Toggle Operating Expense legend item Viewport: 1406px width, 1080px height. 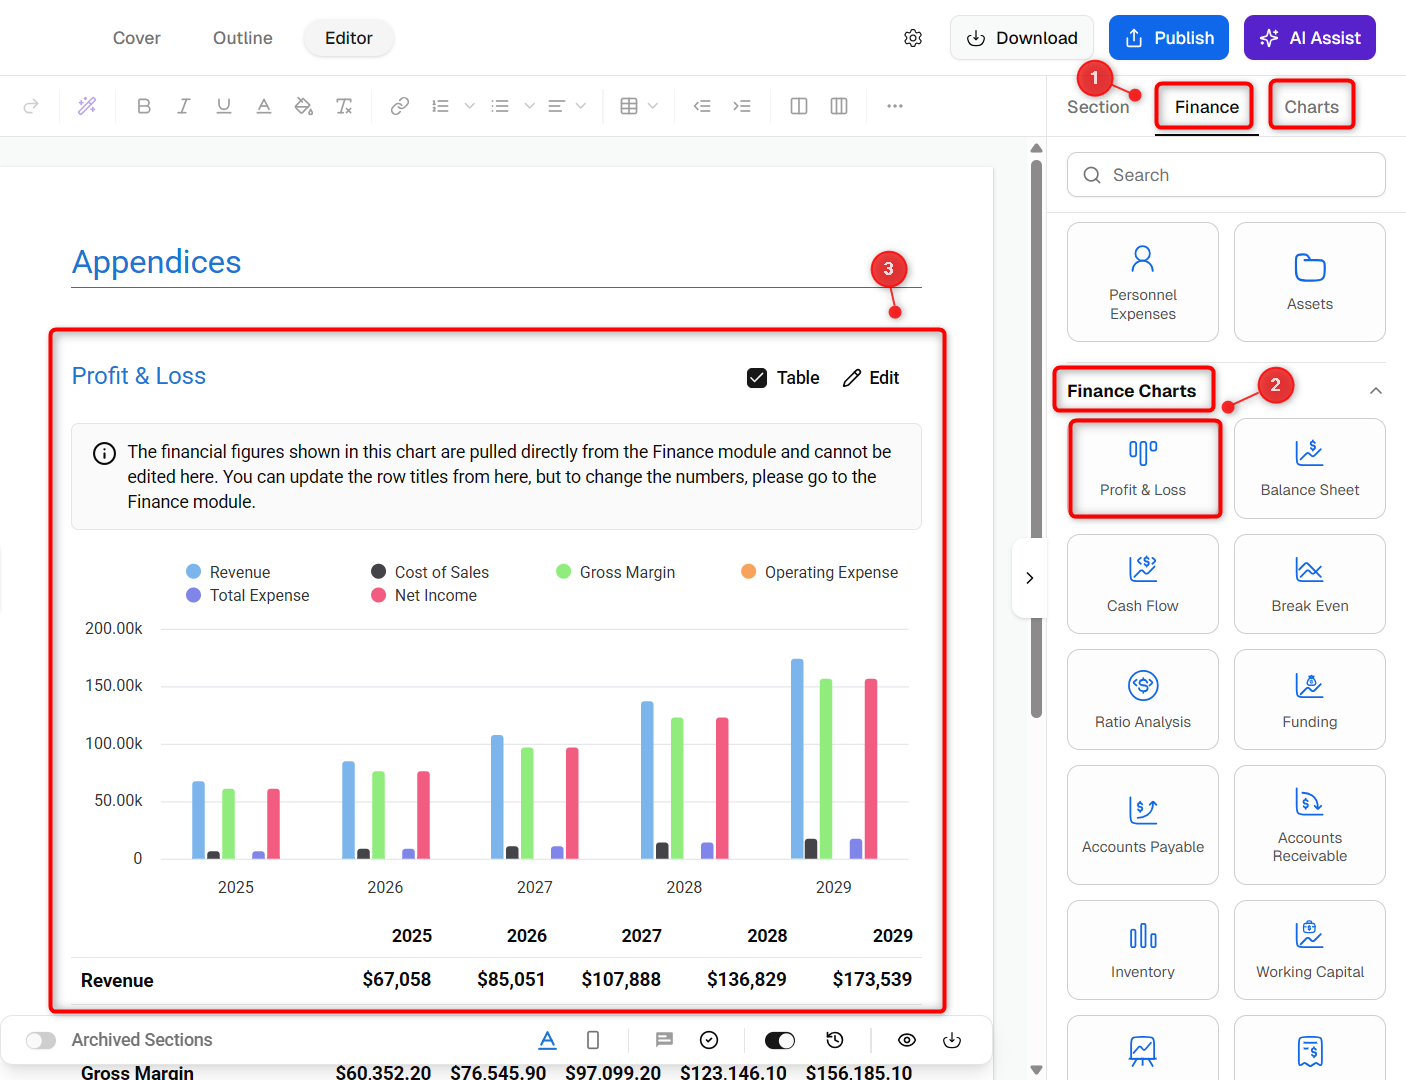pos(819,572)
